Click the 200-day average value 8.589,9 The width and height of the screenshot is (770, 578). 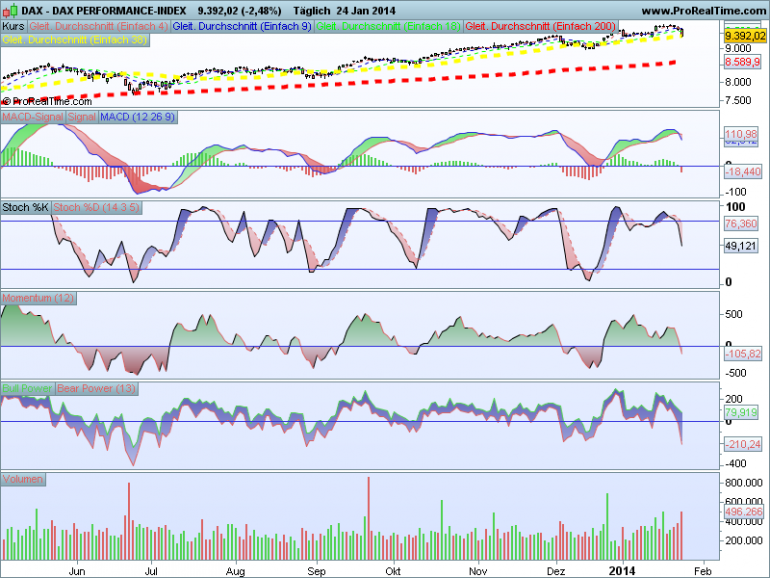pos(742,62)
